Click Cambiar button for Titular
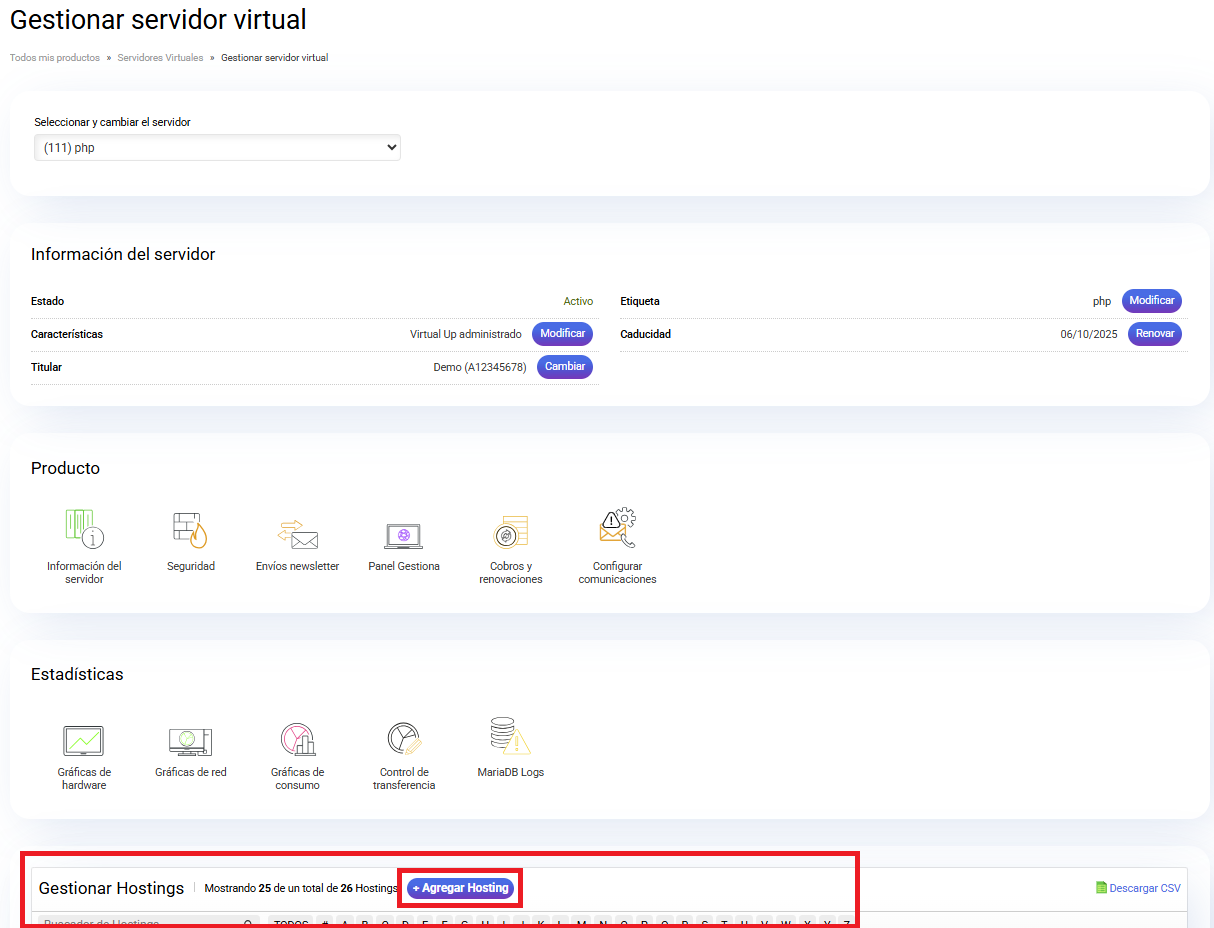1214x928 pixels. (564, 367)
